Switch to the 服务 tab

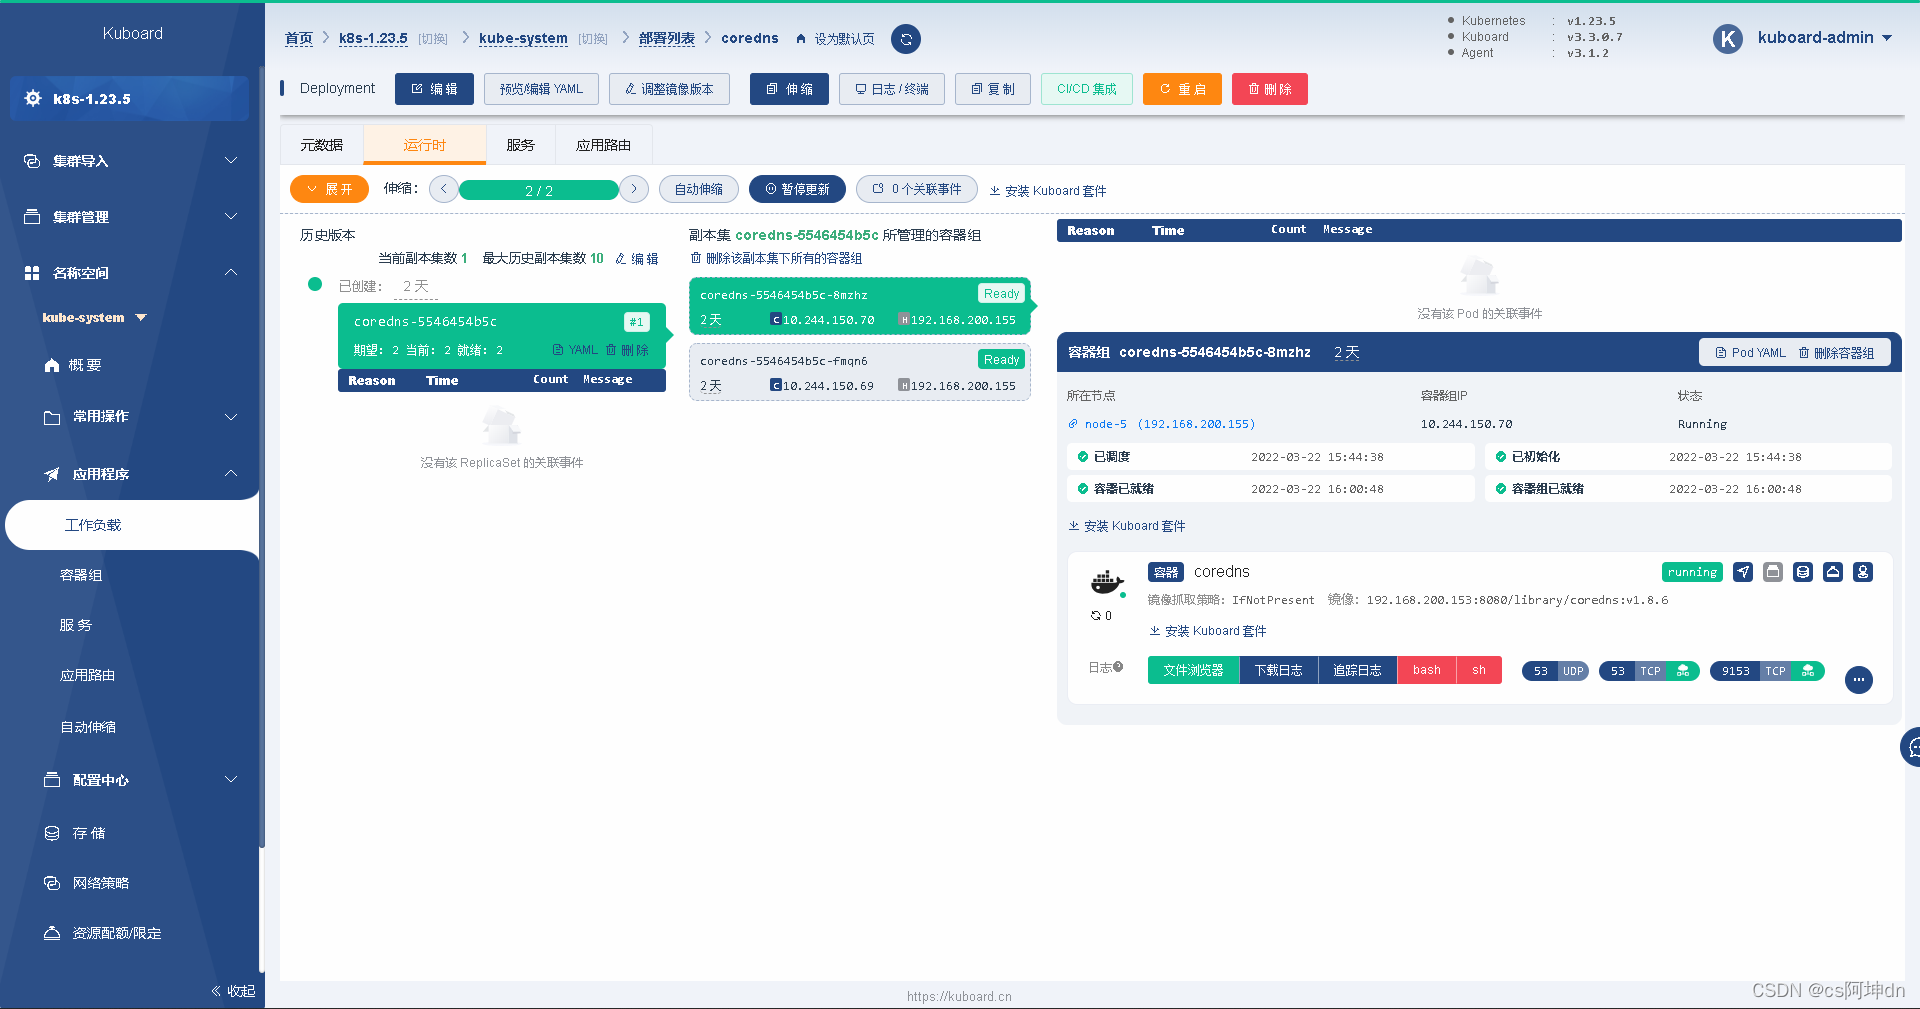pos(520,145)
